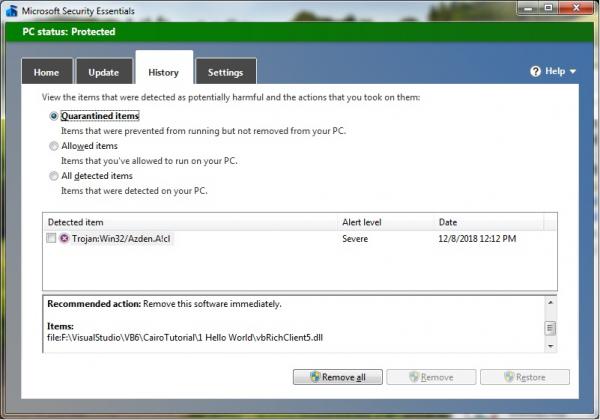Screen dimensions: 600x420
Task: Click the Recommended action text line
Action: [x=164, y=304]
